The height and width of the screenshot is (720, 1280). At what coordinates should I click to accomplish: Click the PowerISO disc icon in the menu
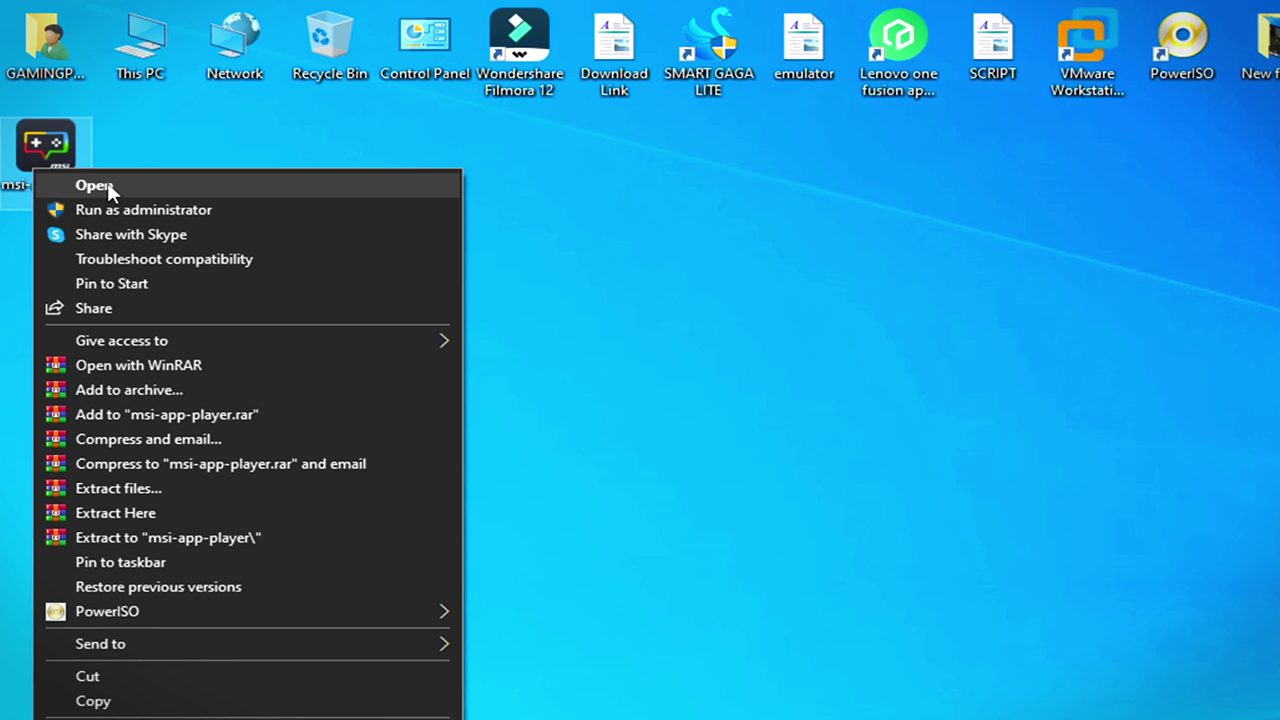tap(56, 611)
